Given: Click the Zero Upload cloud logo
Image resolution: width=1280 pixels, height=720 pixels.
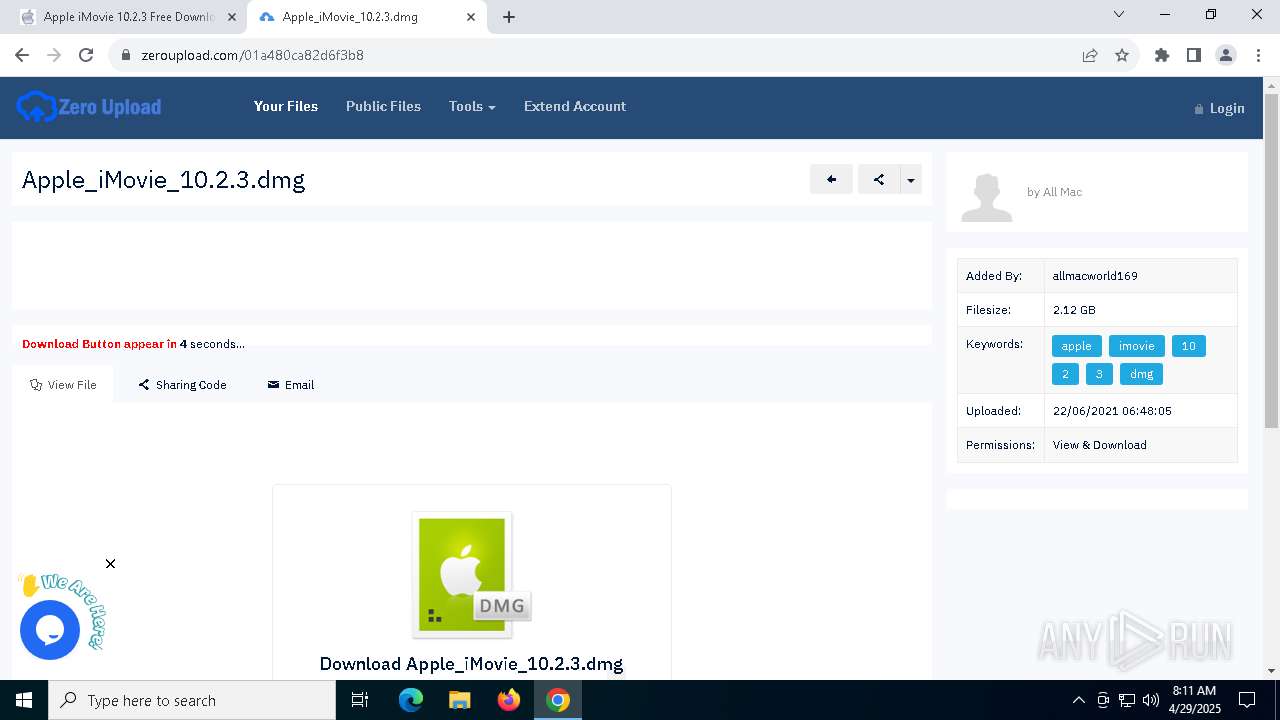Looking at the screenshot, I should coord(89,107).
